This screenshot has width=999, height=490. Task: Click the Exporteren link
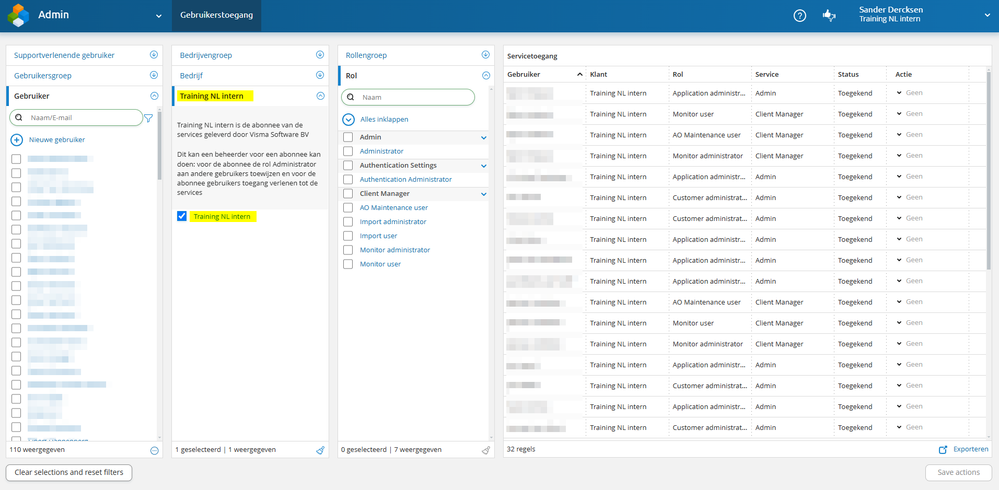(x=971, y=450)
